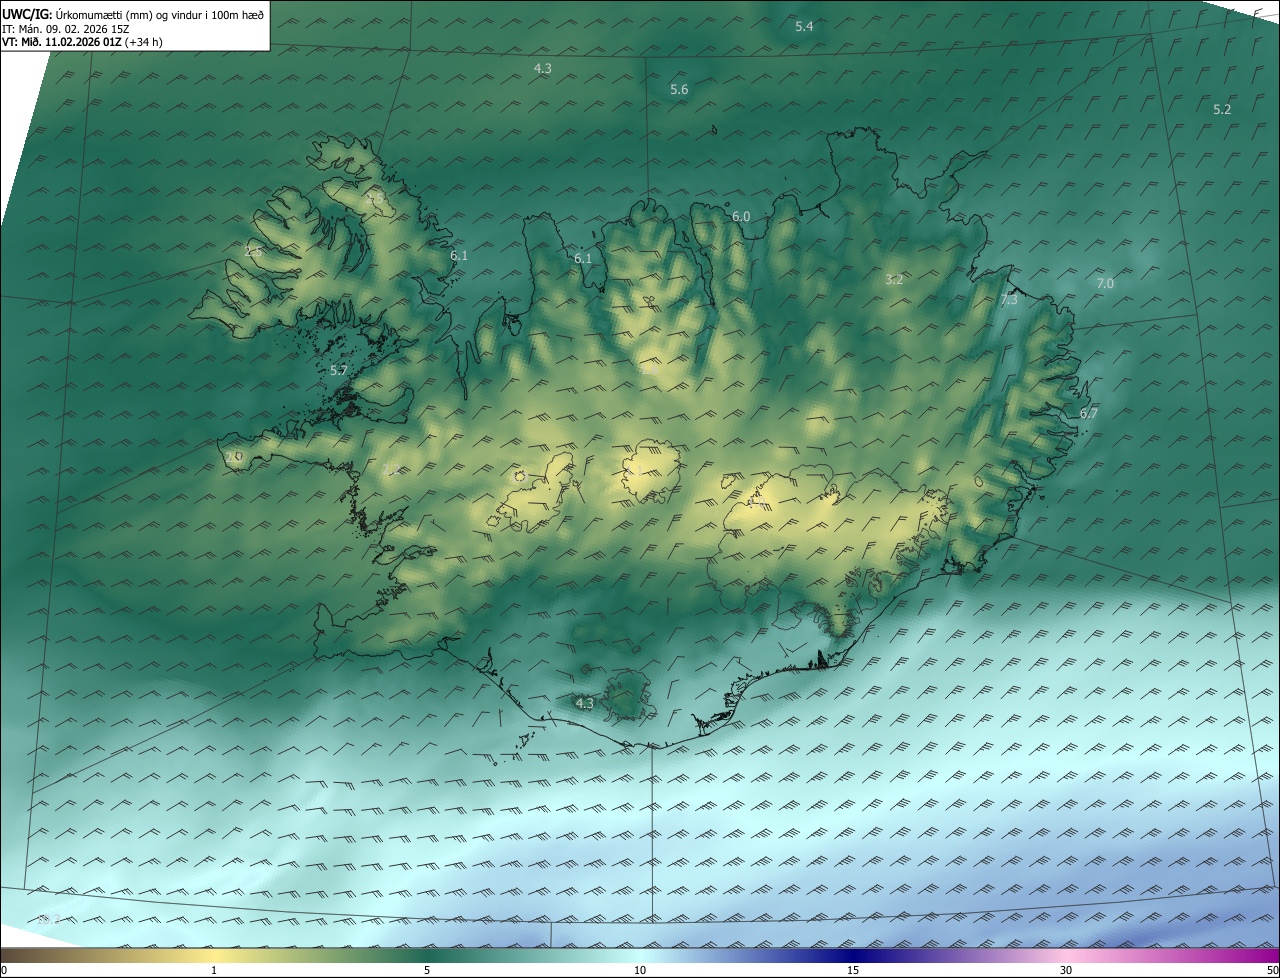
Task: Click the colour scale label 30
Action: (1066, 971)
